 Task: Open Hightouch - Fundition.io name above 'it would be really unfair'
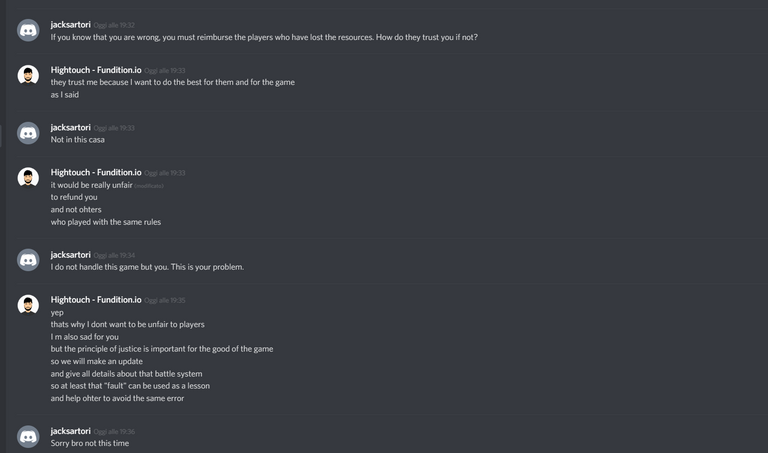[96, 172]
